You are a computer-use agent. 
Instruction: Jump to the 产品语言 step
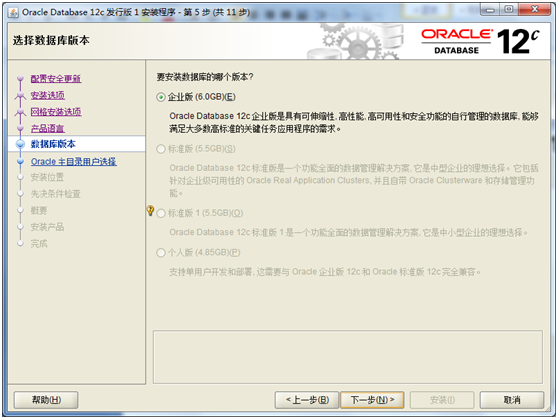pos(47,129)
